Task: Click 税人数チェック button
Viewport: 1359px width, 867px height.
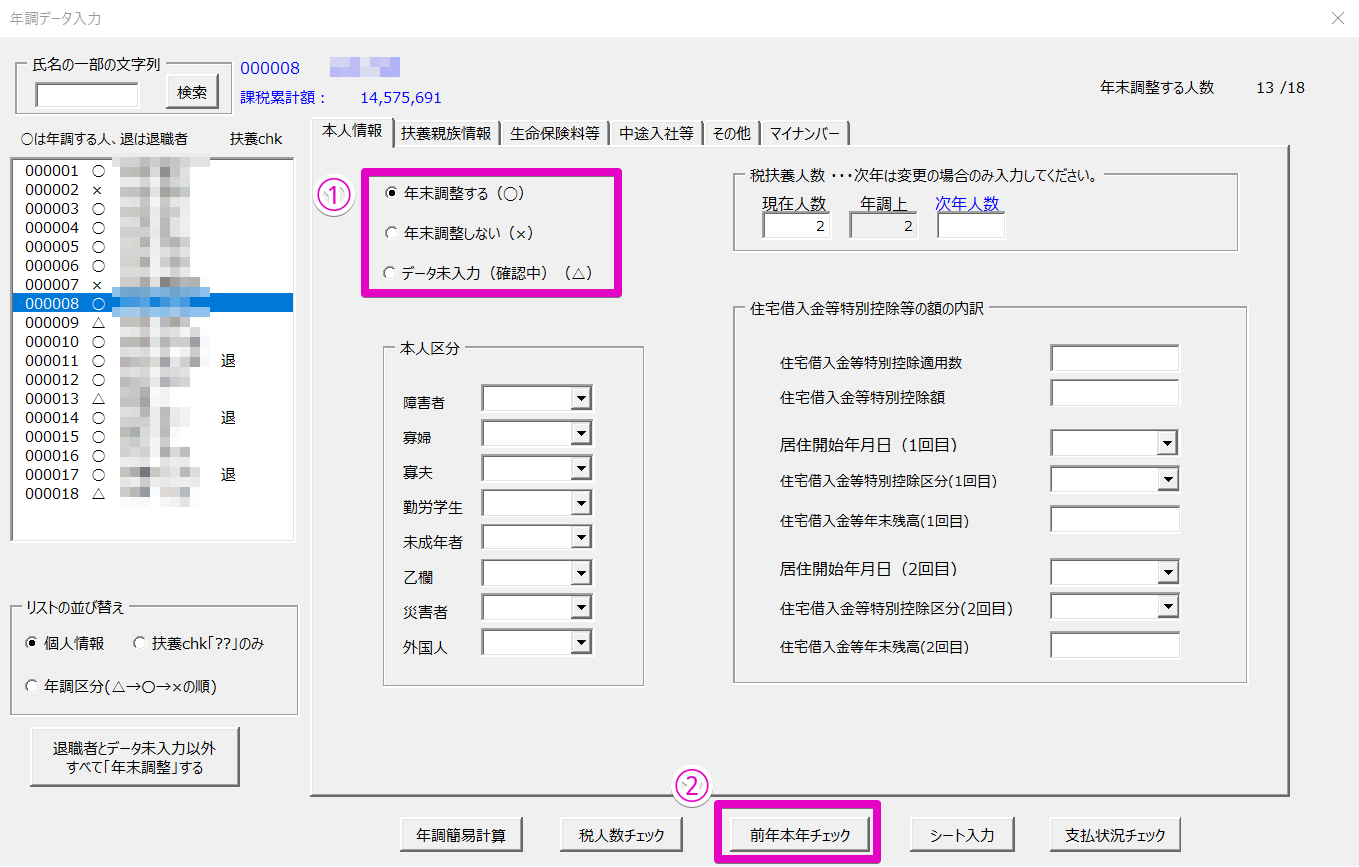Action: coord(622,834)
